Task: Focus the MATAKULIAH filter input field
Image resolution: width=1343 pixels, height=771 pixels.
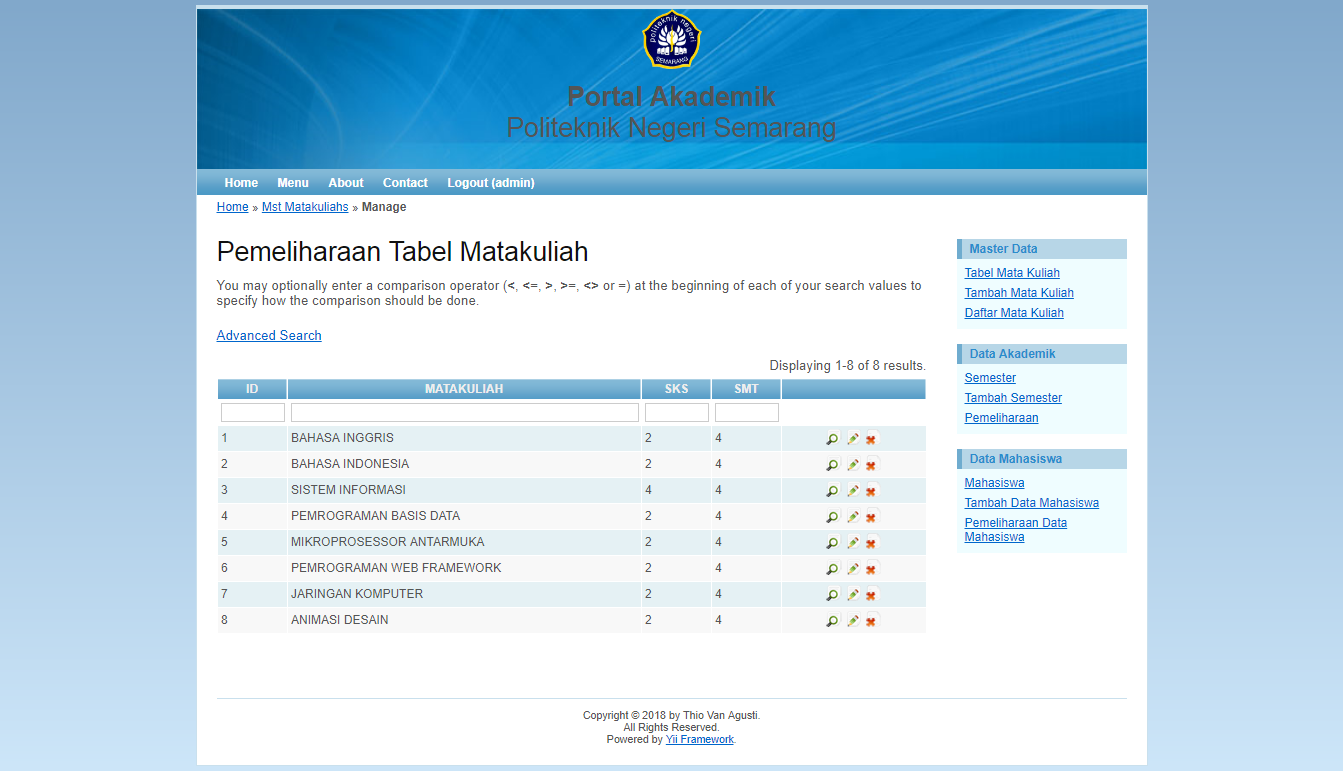Action: click(465, 413)
